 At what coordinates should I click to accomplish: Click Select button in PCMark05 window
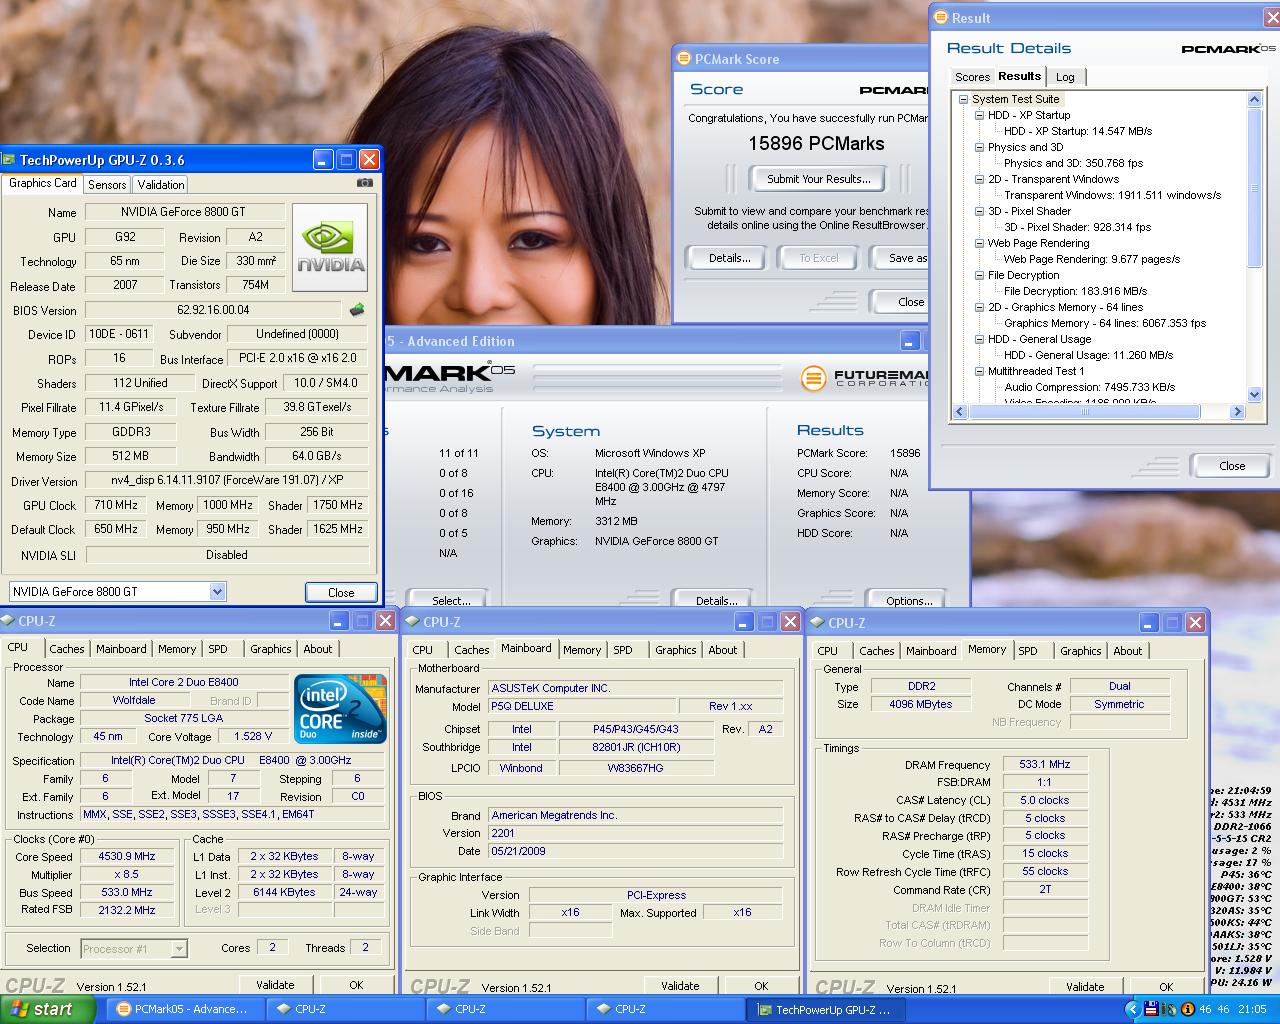coord(451,600)
